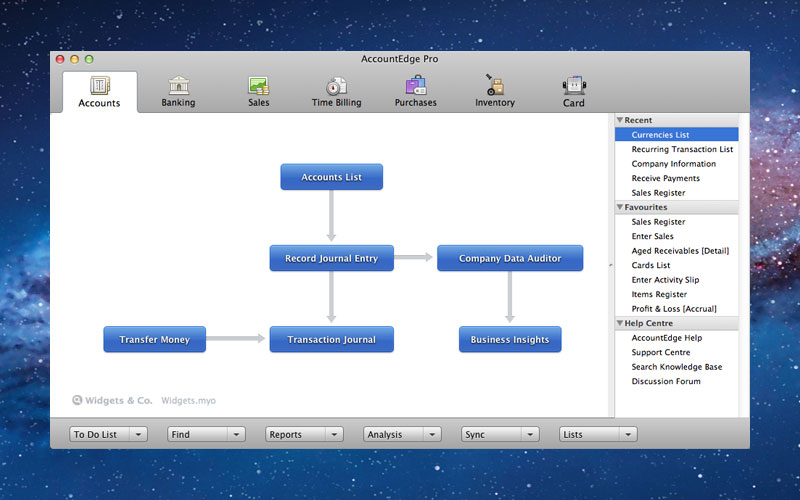800x500 pixels.
Task: Open Profit & Loss [Accrual] report
Action: coord(674,309)
